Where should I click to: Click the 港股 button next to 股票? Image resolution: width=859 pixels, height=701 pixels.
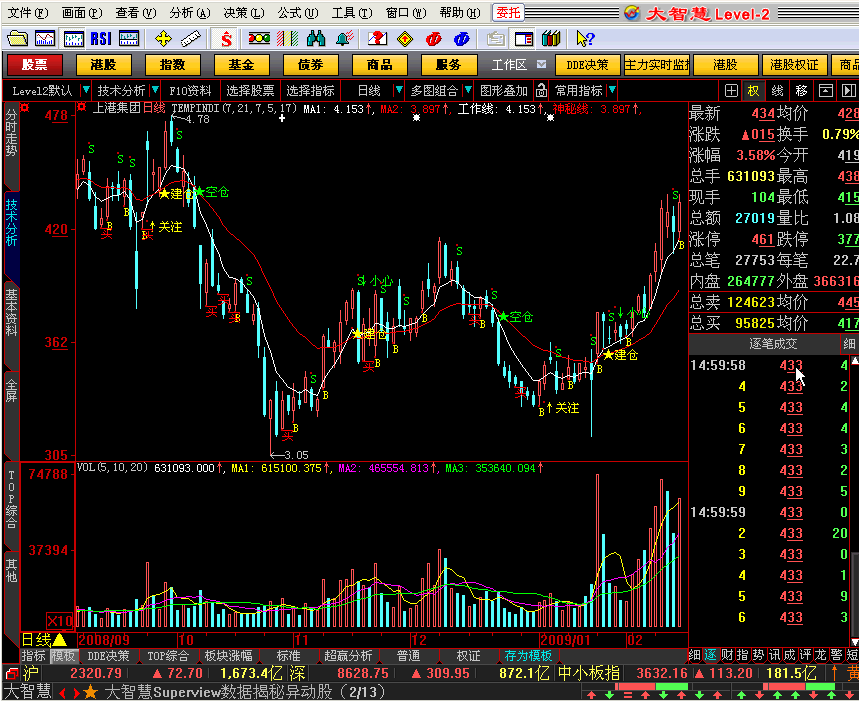click(104, 65)
